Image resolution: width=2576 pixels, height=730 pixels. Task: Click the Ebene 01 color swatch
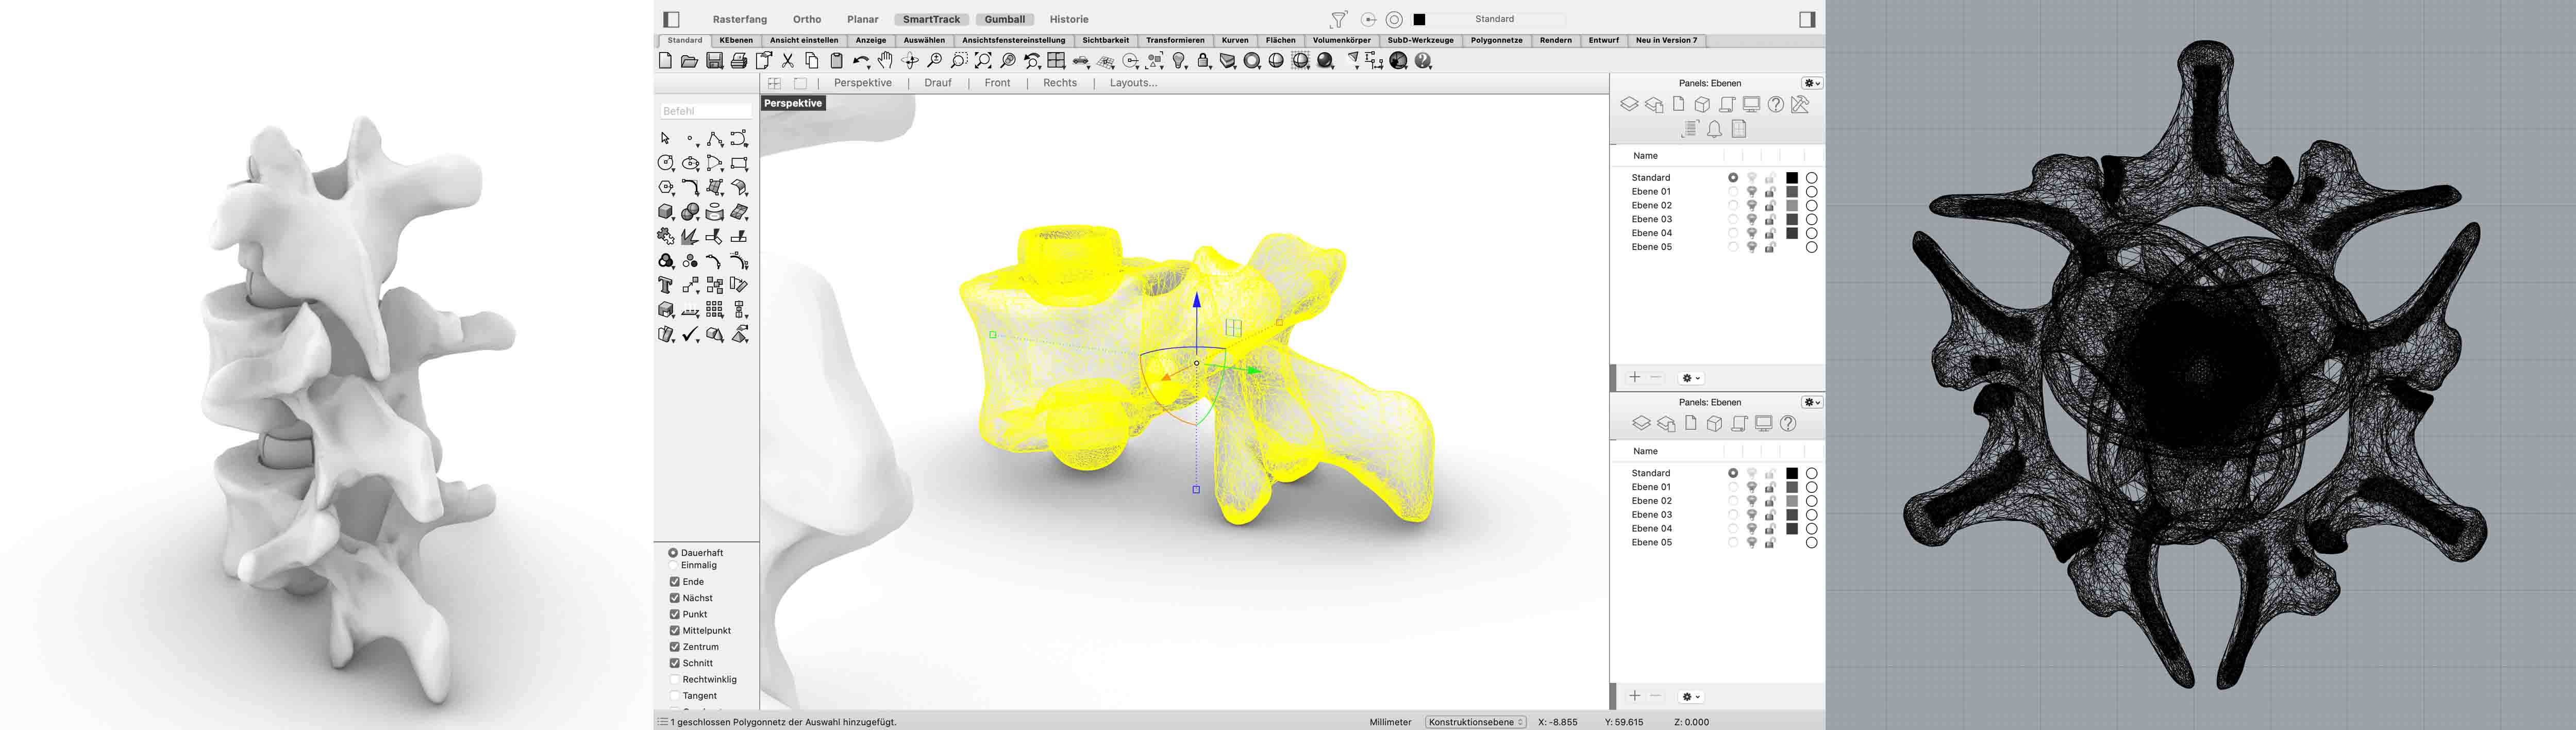[x=1792, y=191]
